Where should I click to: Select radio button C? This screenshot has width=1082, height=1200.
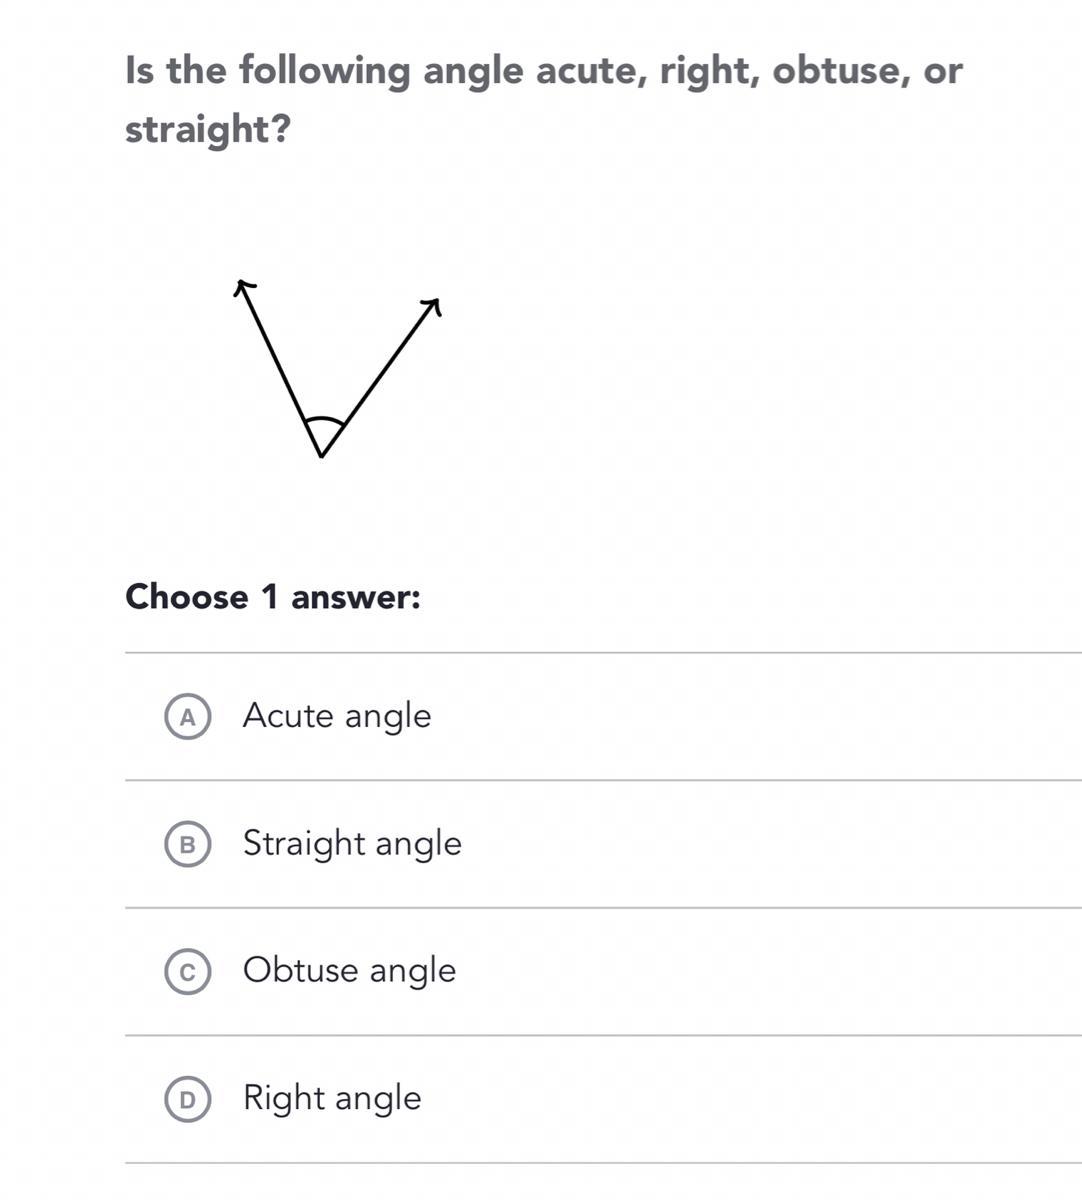click(187, 972)
